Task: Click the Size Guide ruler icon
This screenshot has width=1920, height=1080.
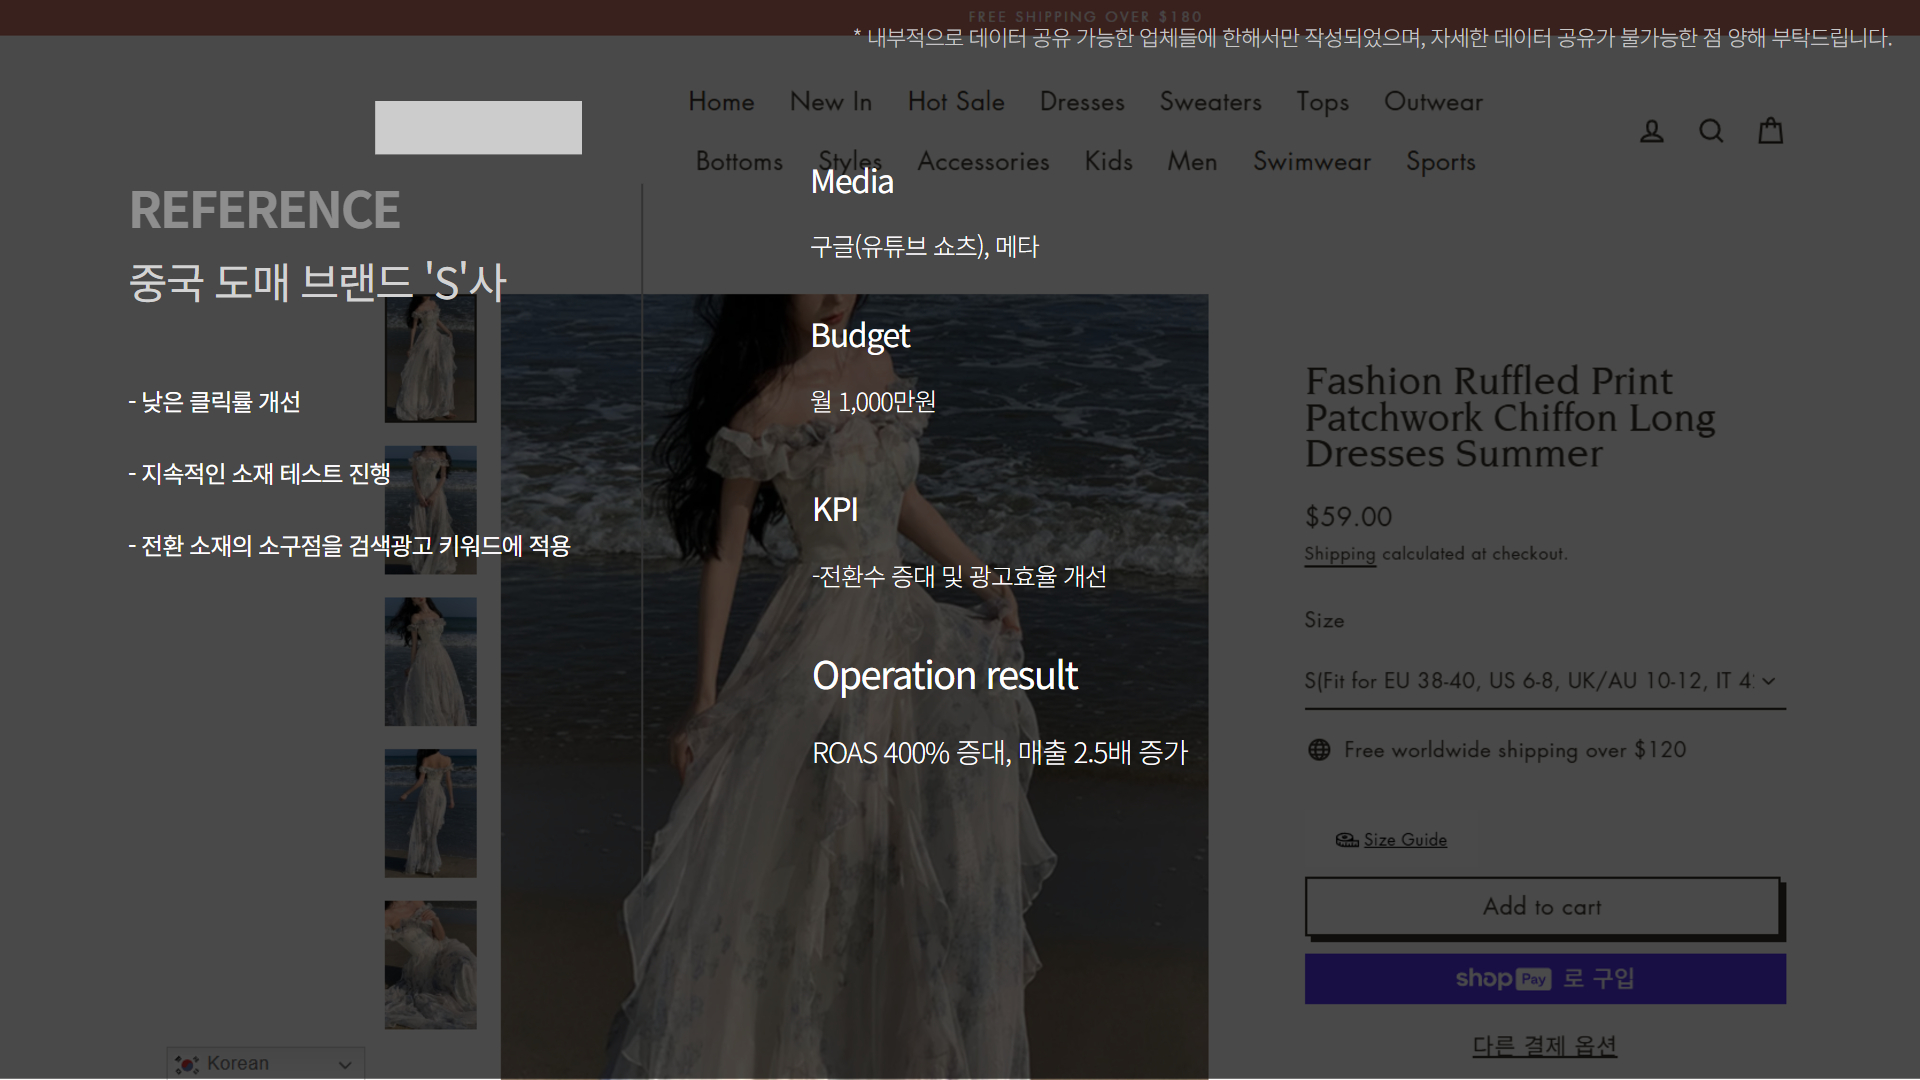Action: pos(1346,840)
